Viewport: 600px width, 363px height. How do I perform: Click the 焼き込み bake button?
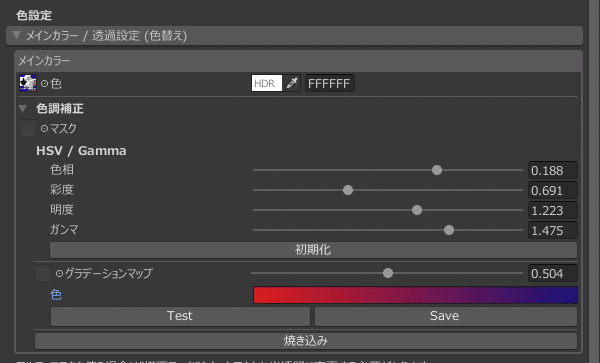click(306, 341)
